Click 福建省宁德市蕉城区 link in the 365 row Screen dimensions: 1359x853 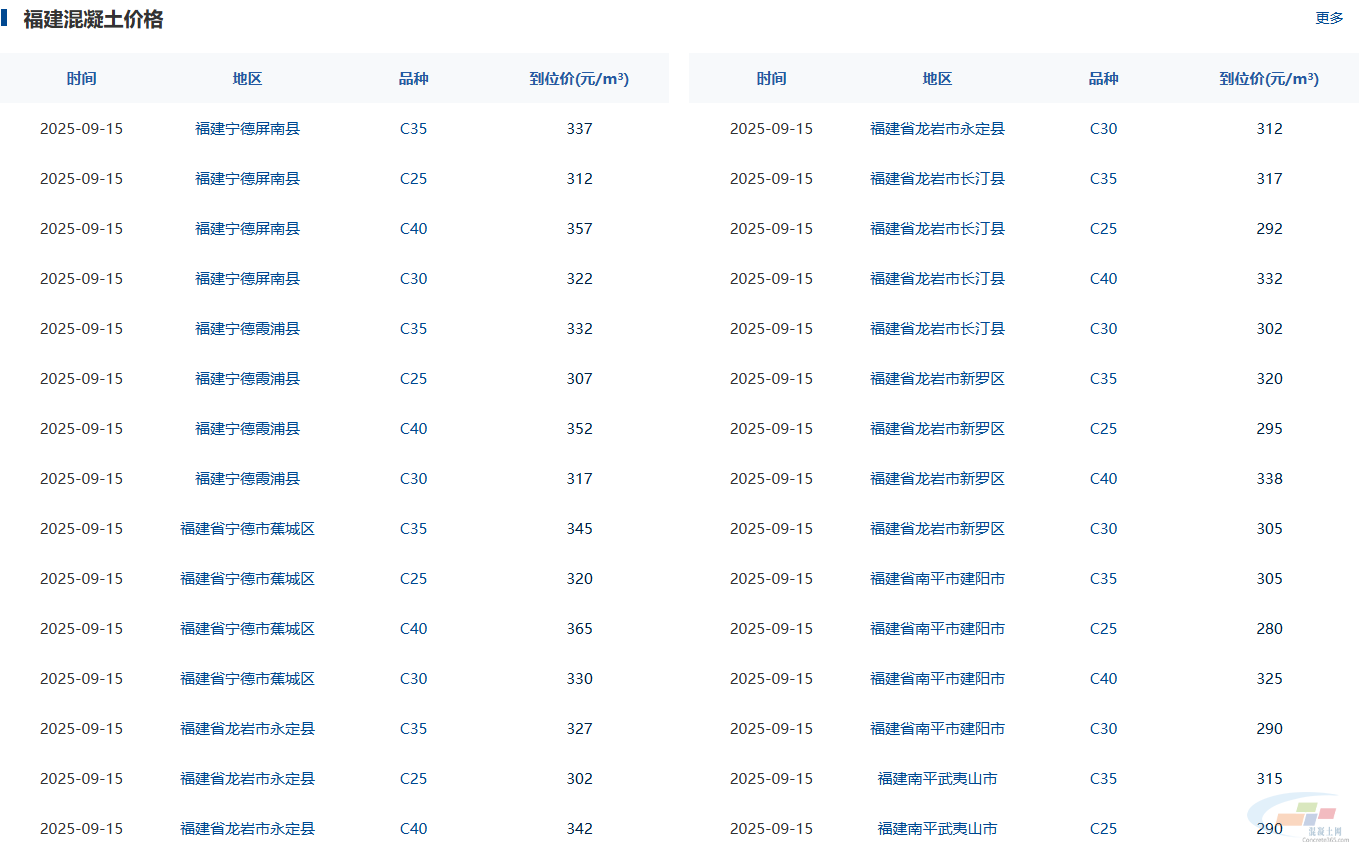coord(247,629)
